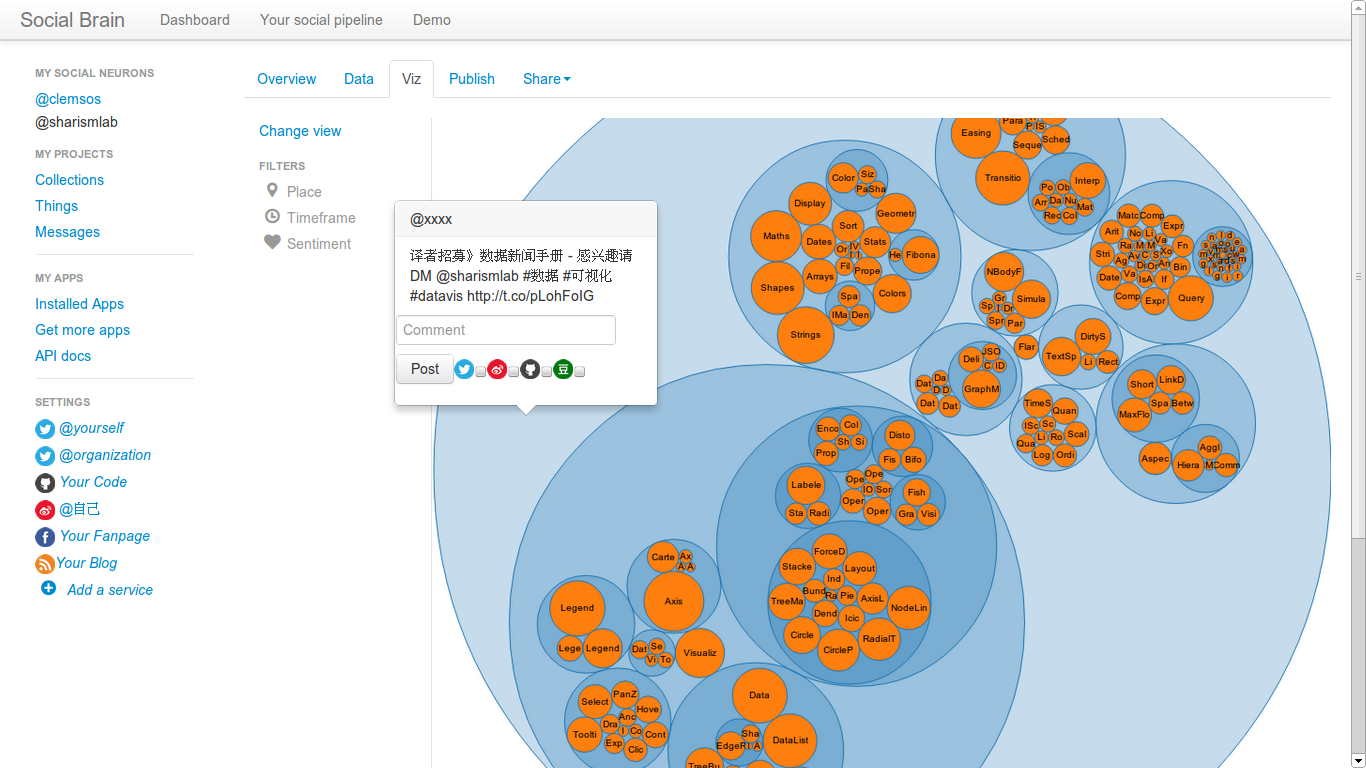Click the plus icon for Add a service
This screenshot has width=1366, height=768.
point(48,588)
